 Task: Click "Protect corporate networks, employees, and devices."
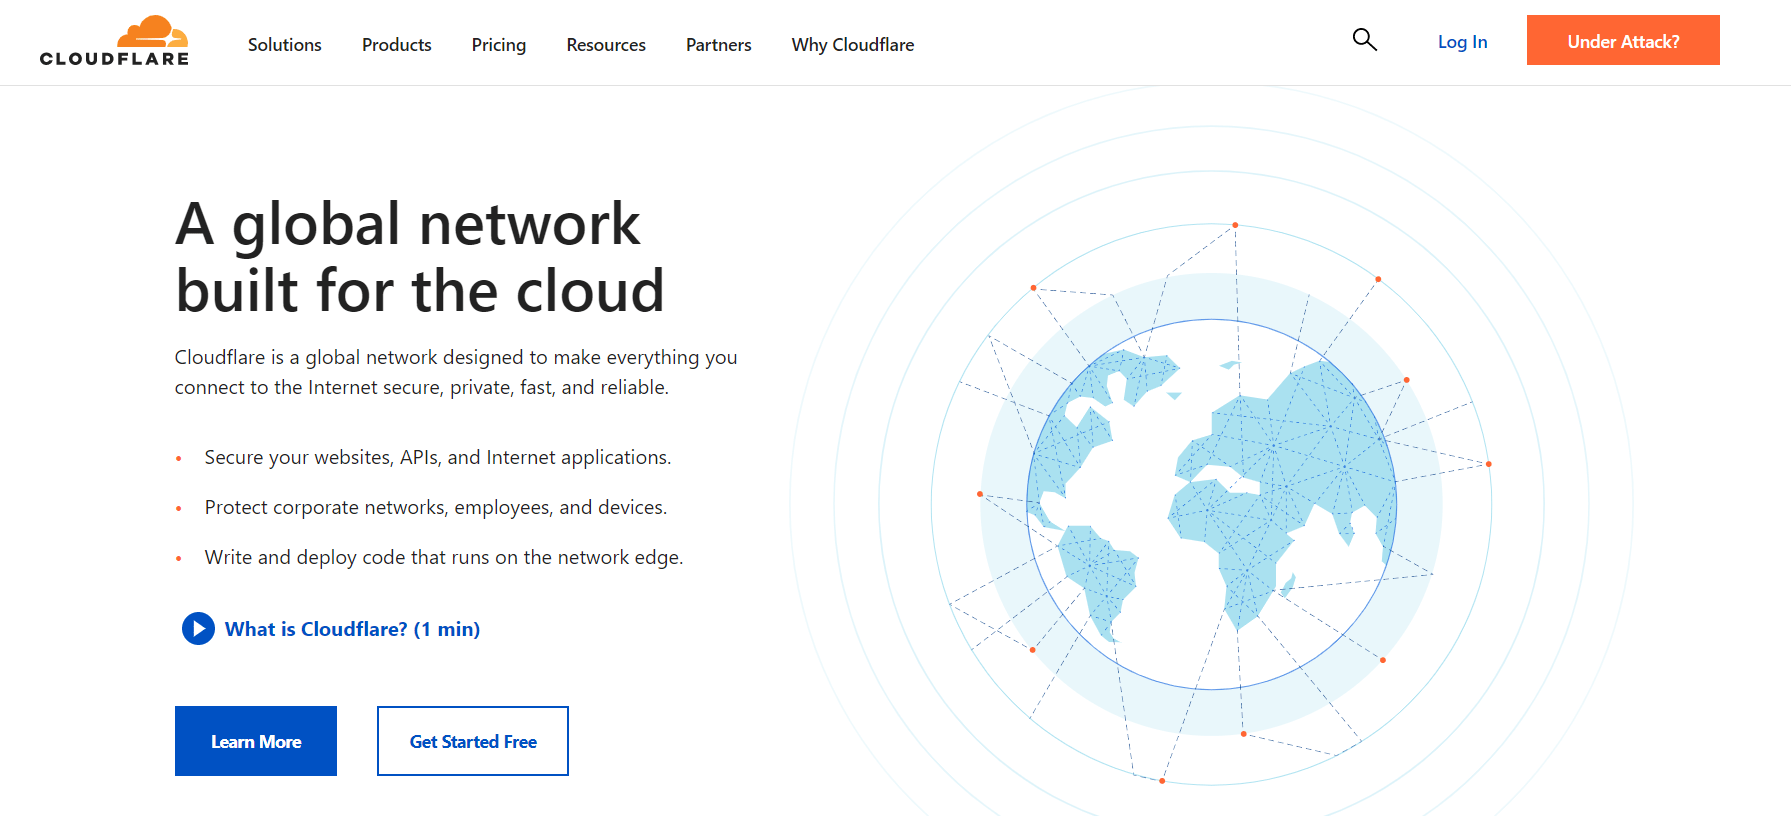pyautogui.click(x=436, y=507)
